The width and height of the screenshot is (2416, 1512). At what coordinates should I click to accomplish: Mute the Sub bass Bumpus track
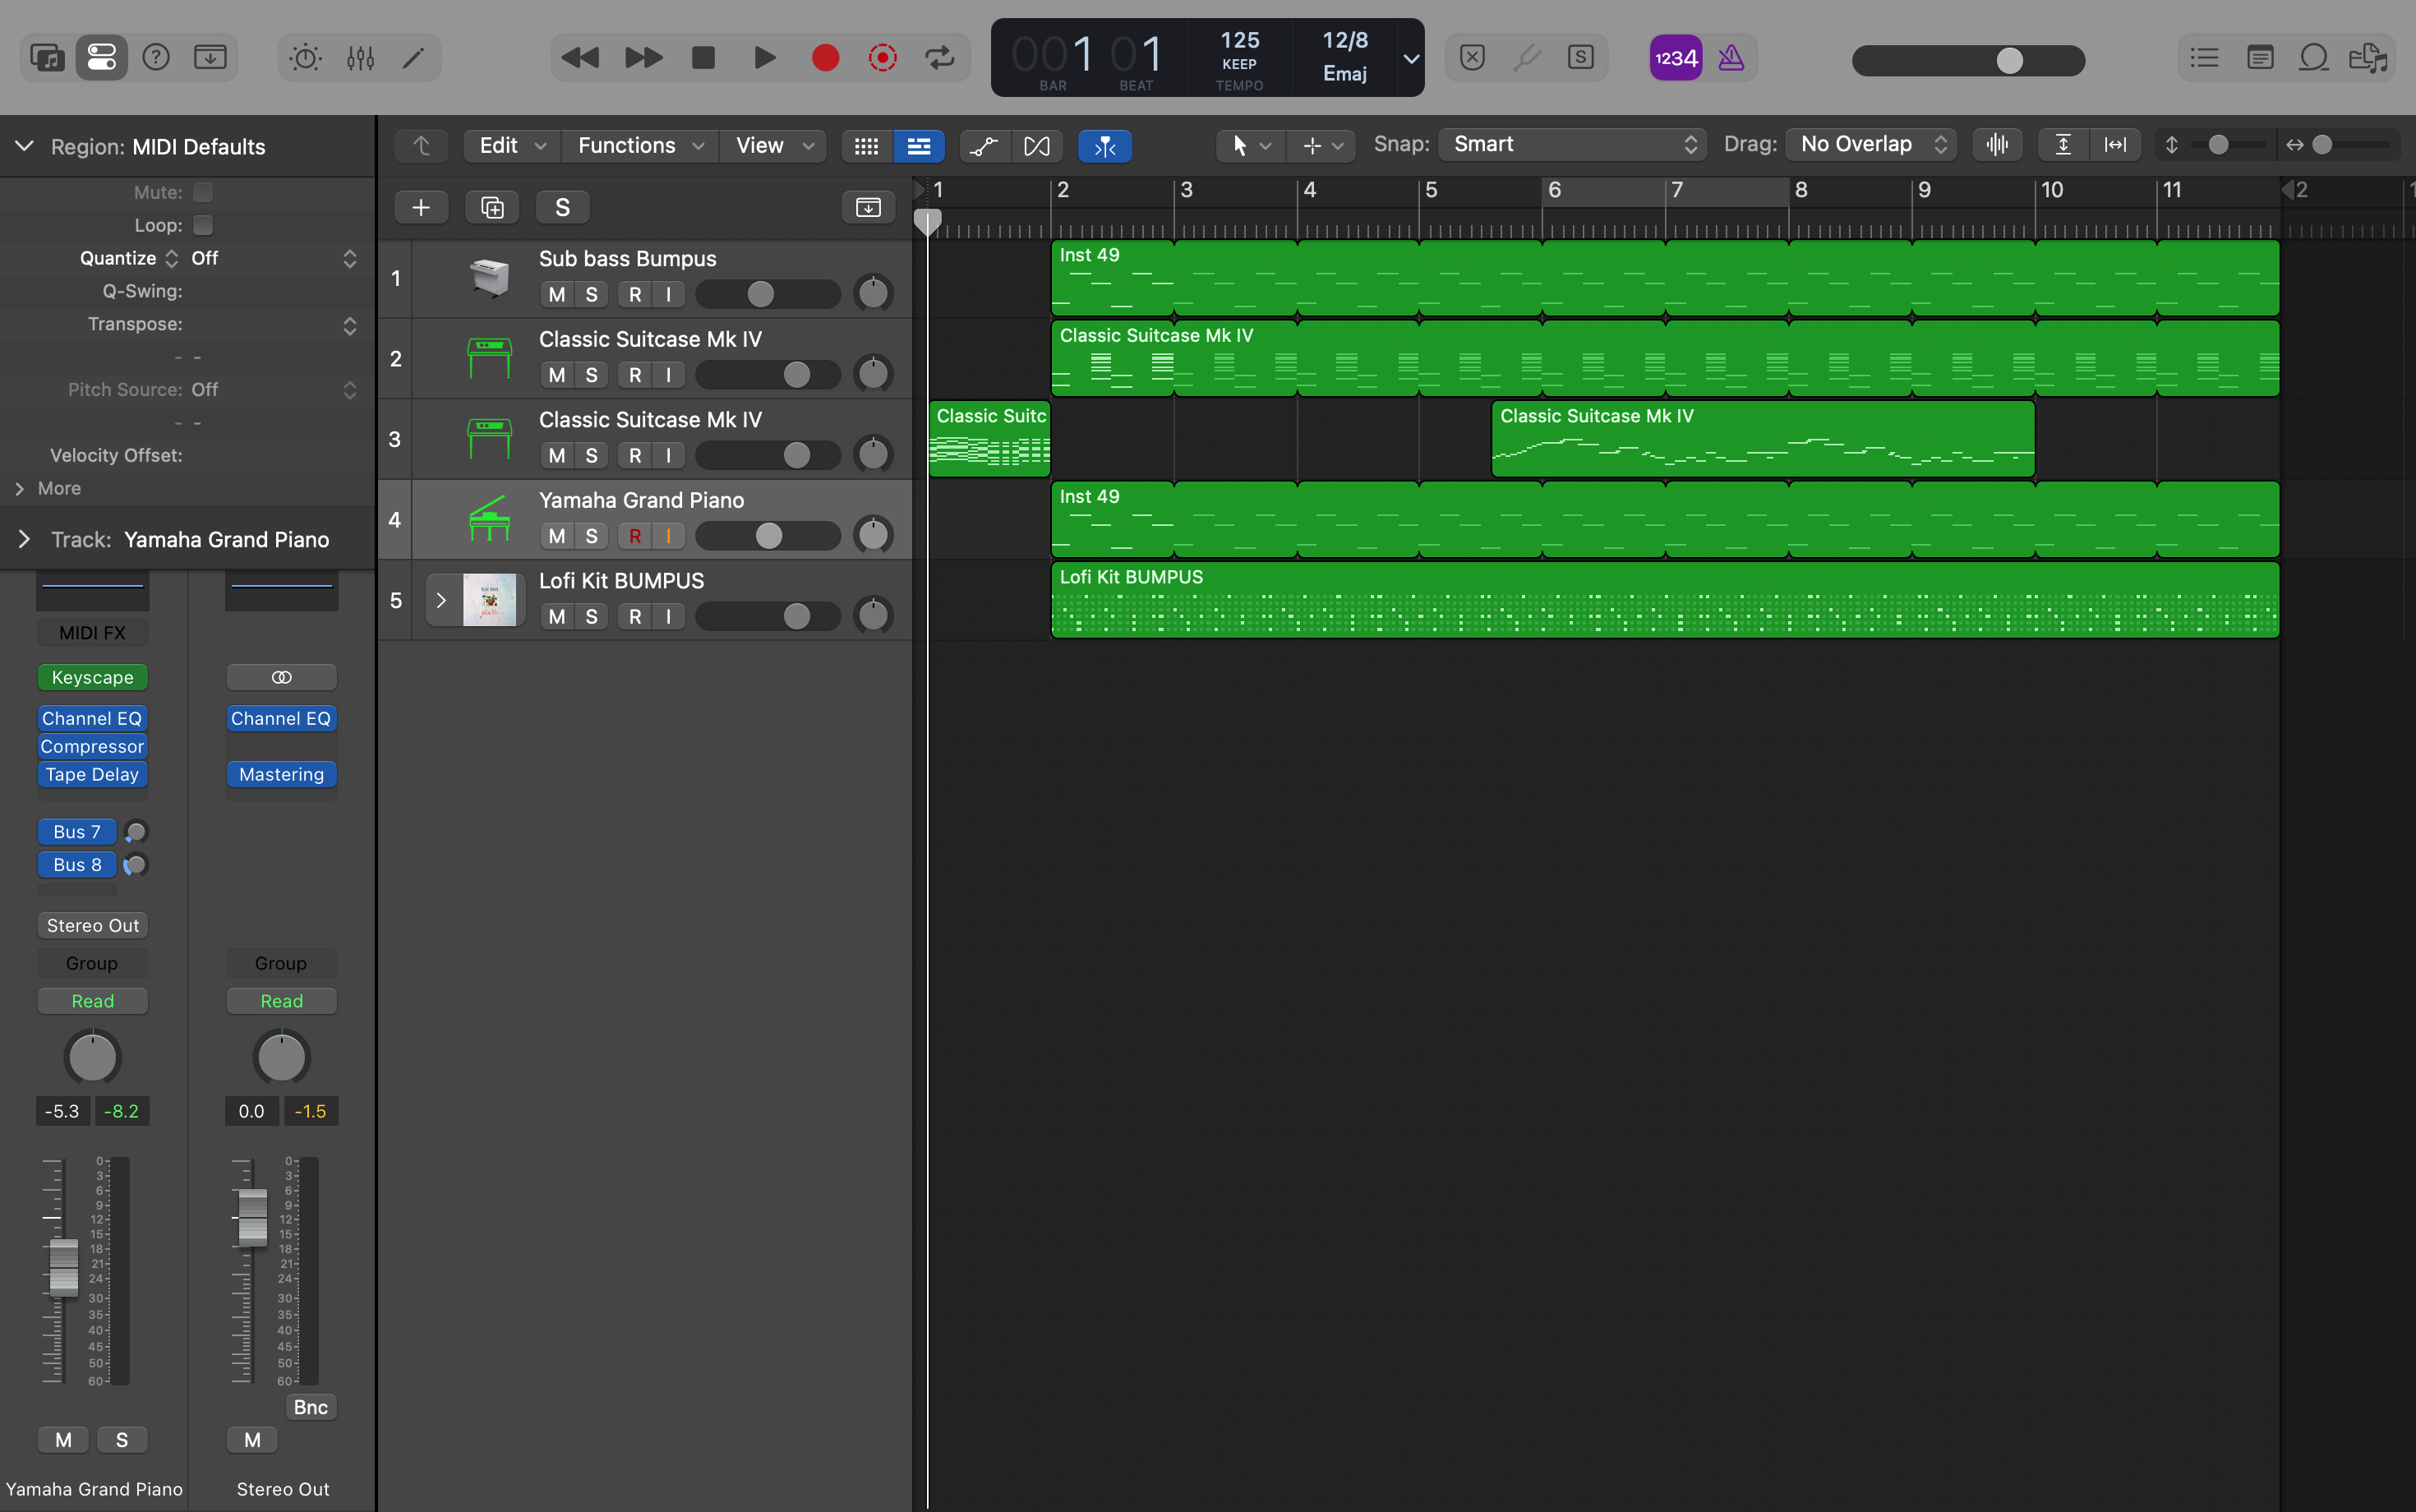pyautogui.click(x=557, y=294)
